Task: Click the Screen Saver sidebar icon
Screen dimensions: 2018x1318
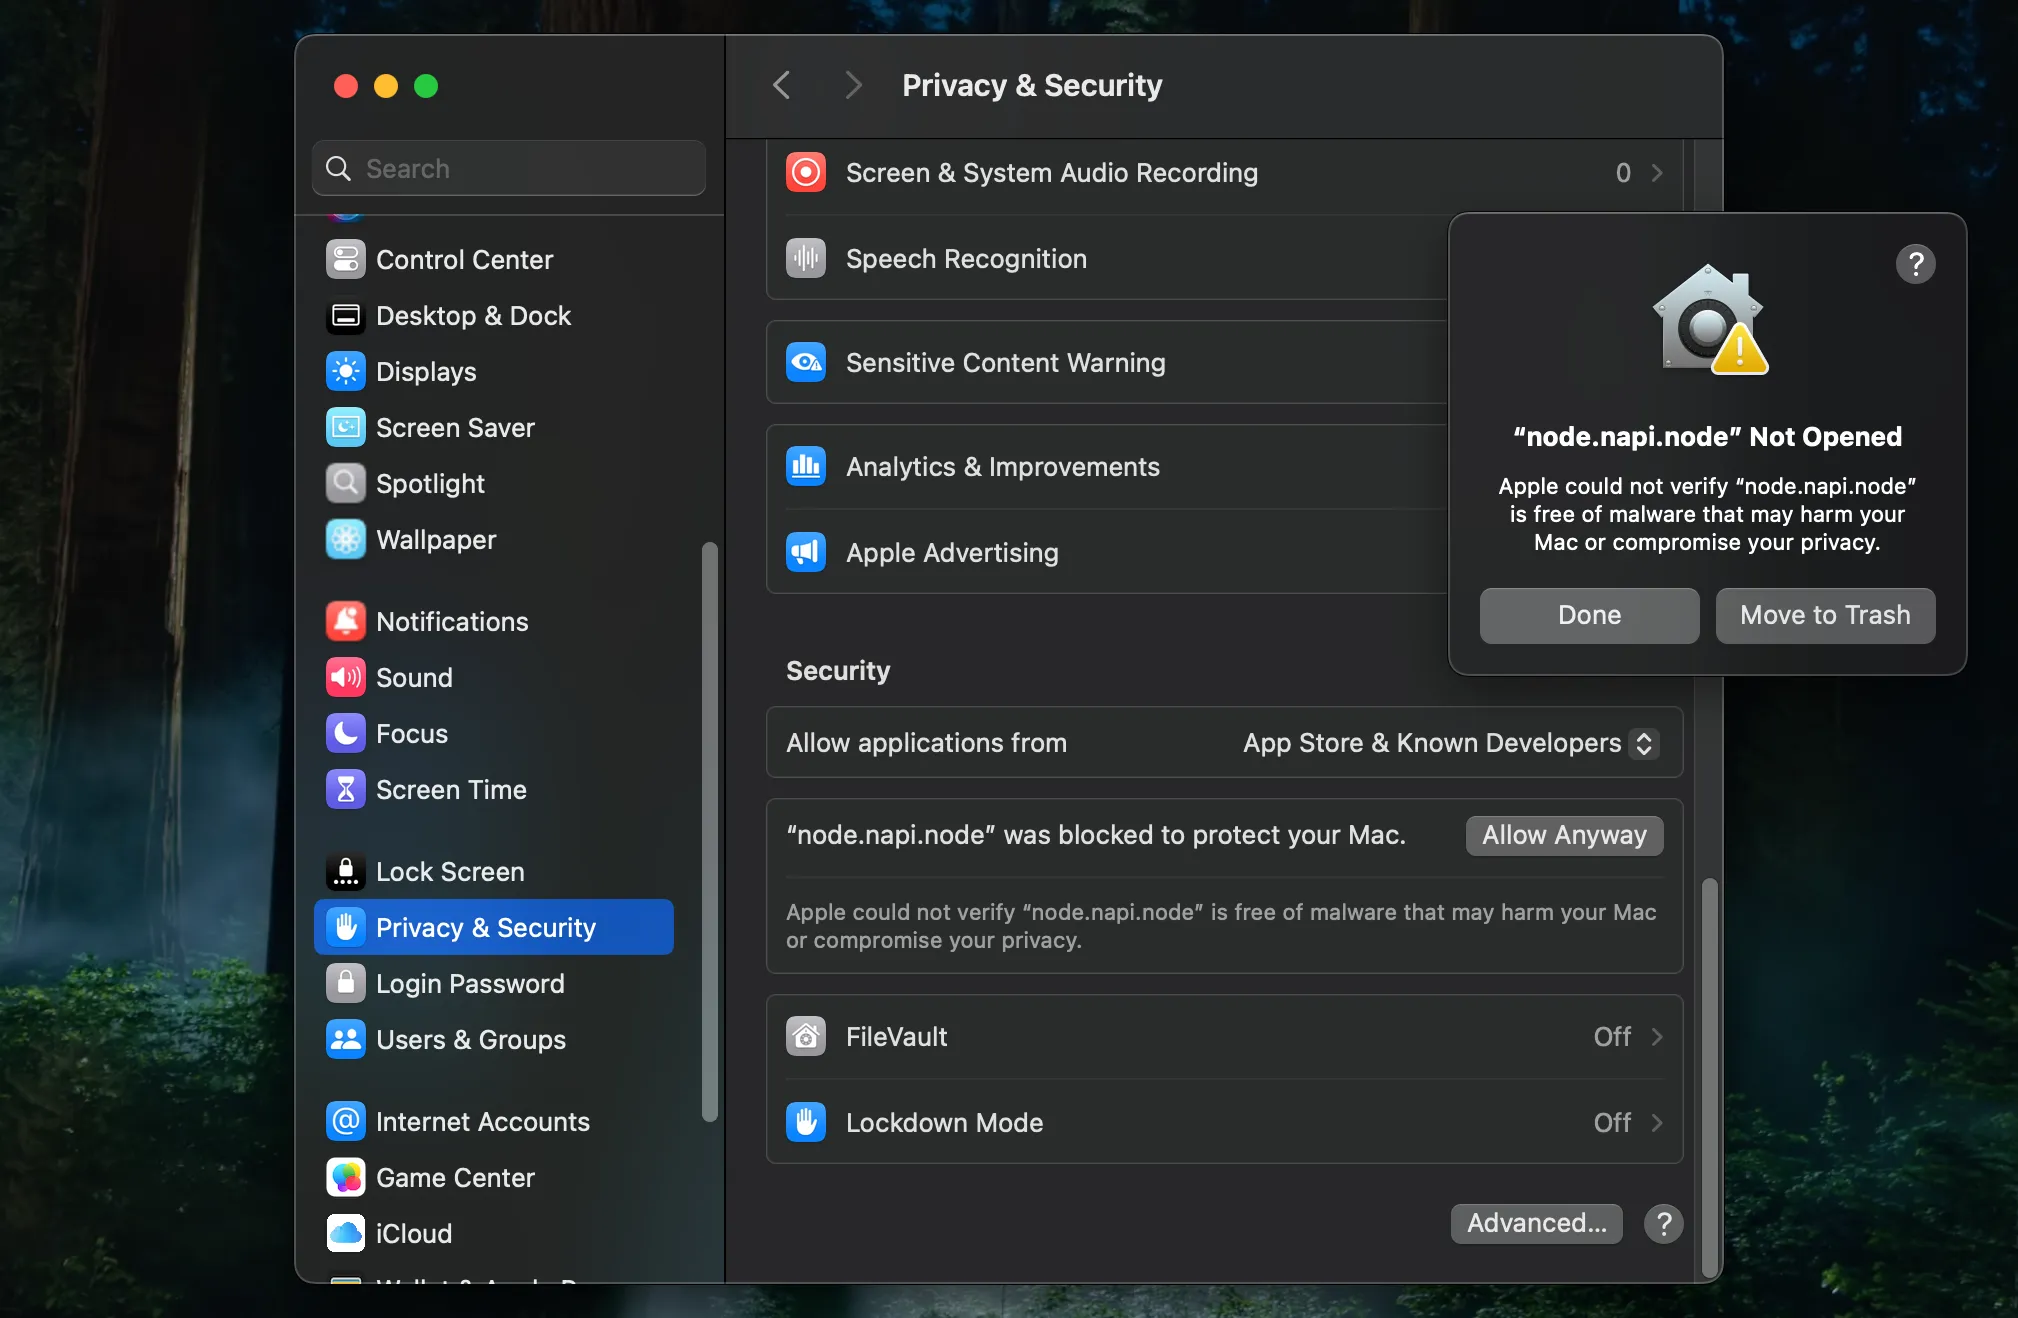Action: click(345, 428)
